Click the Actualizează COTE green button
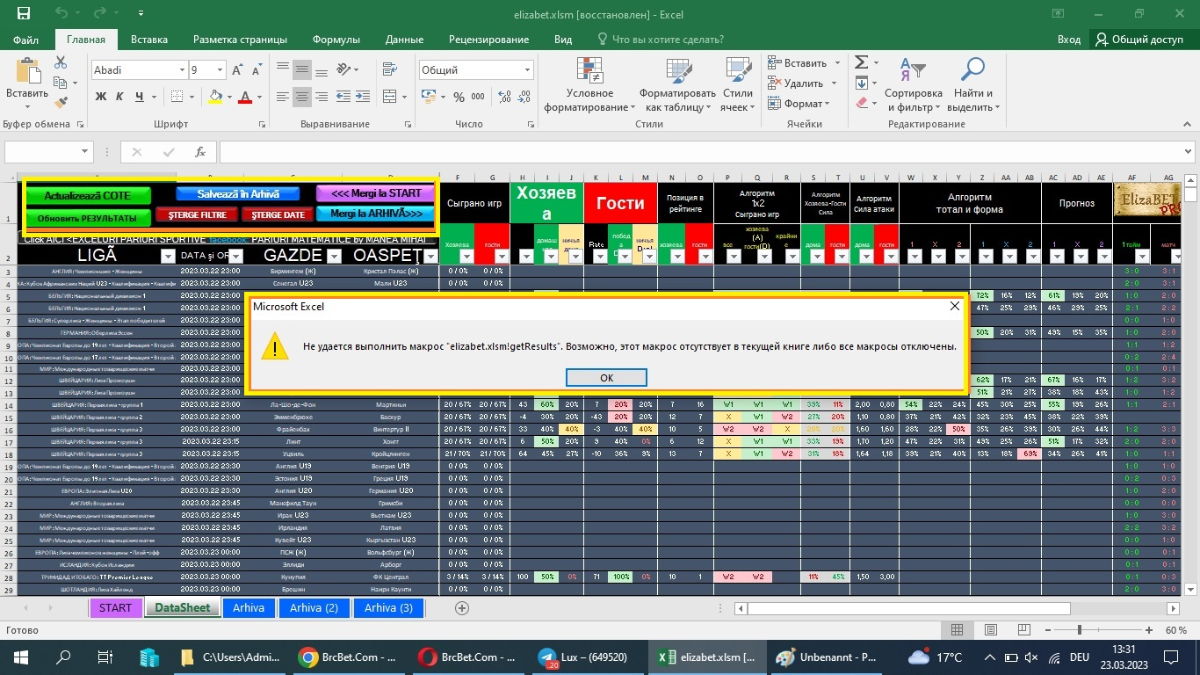The height and width of the screenshot is (675, 1200). 87,196
